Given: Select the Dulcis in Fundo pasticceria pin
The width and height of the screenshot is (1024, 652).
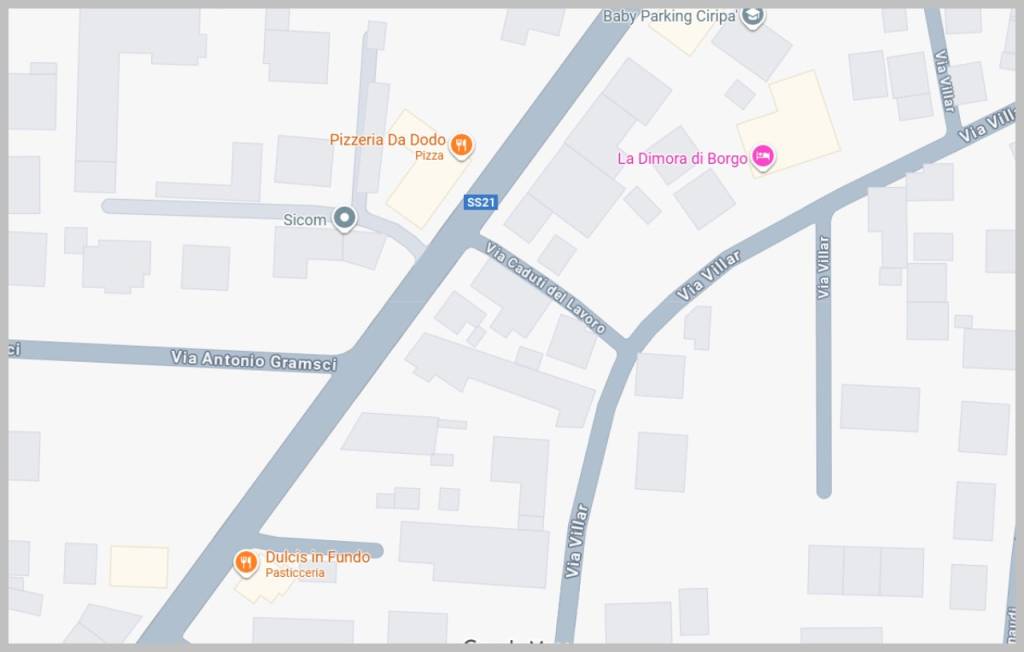Looking at the screenshot, I should point(246,562).
